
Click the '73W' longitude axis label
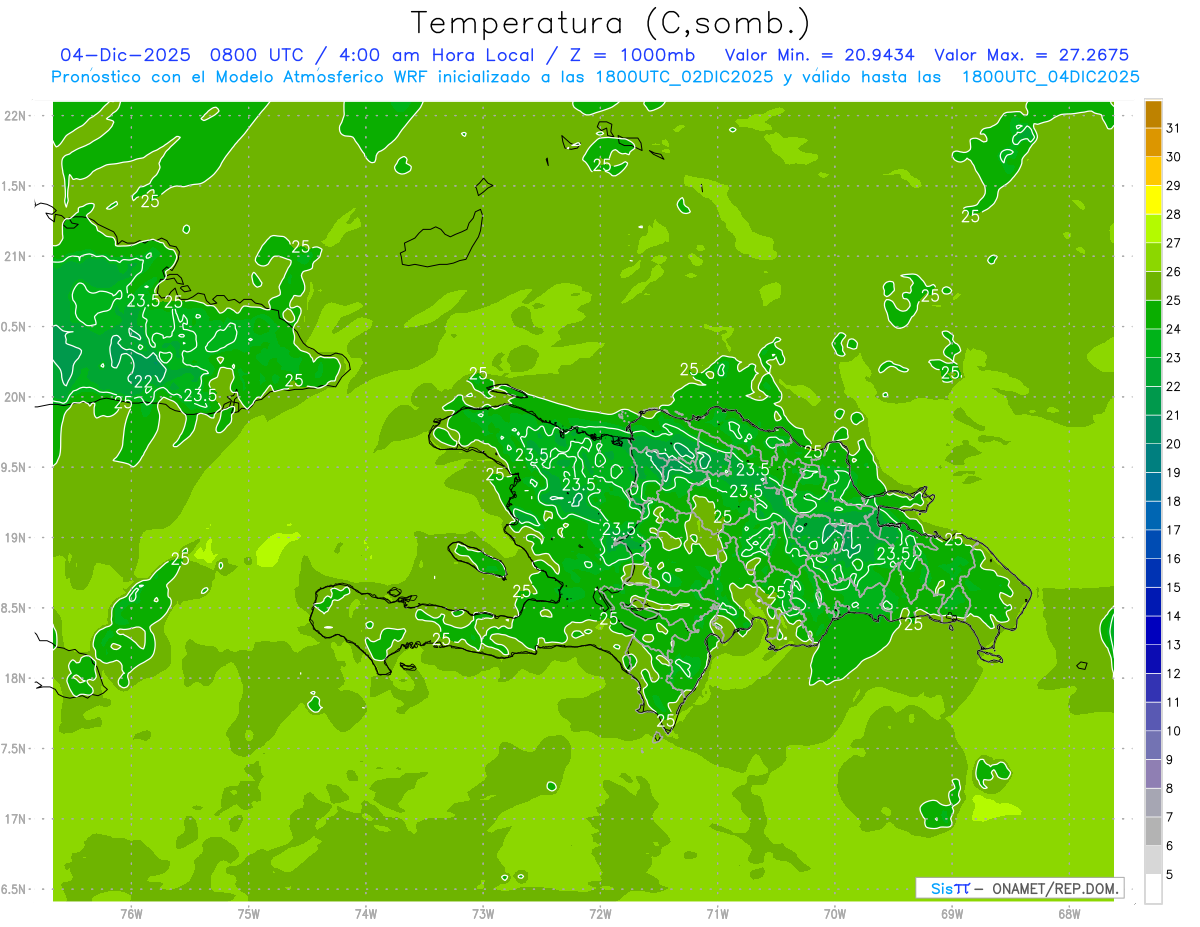click(x=483, y=913)
